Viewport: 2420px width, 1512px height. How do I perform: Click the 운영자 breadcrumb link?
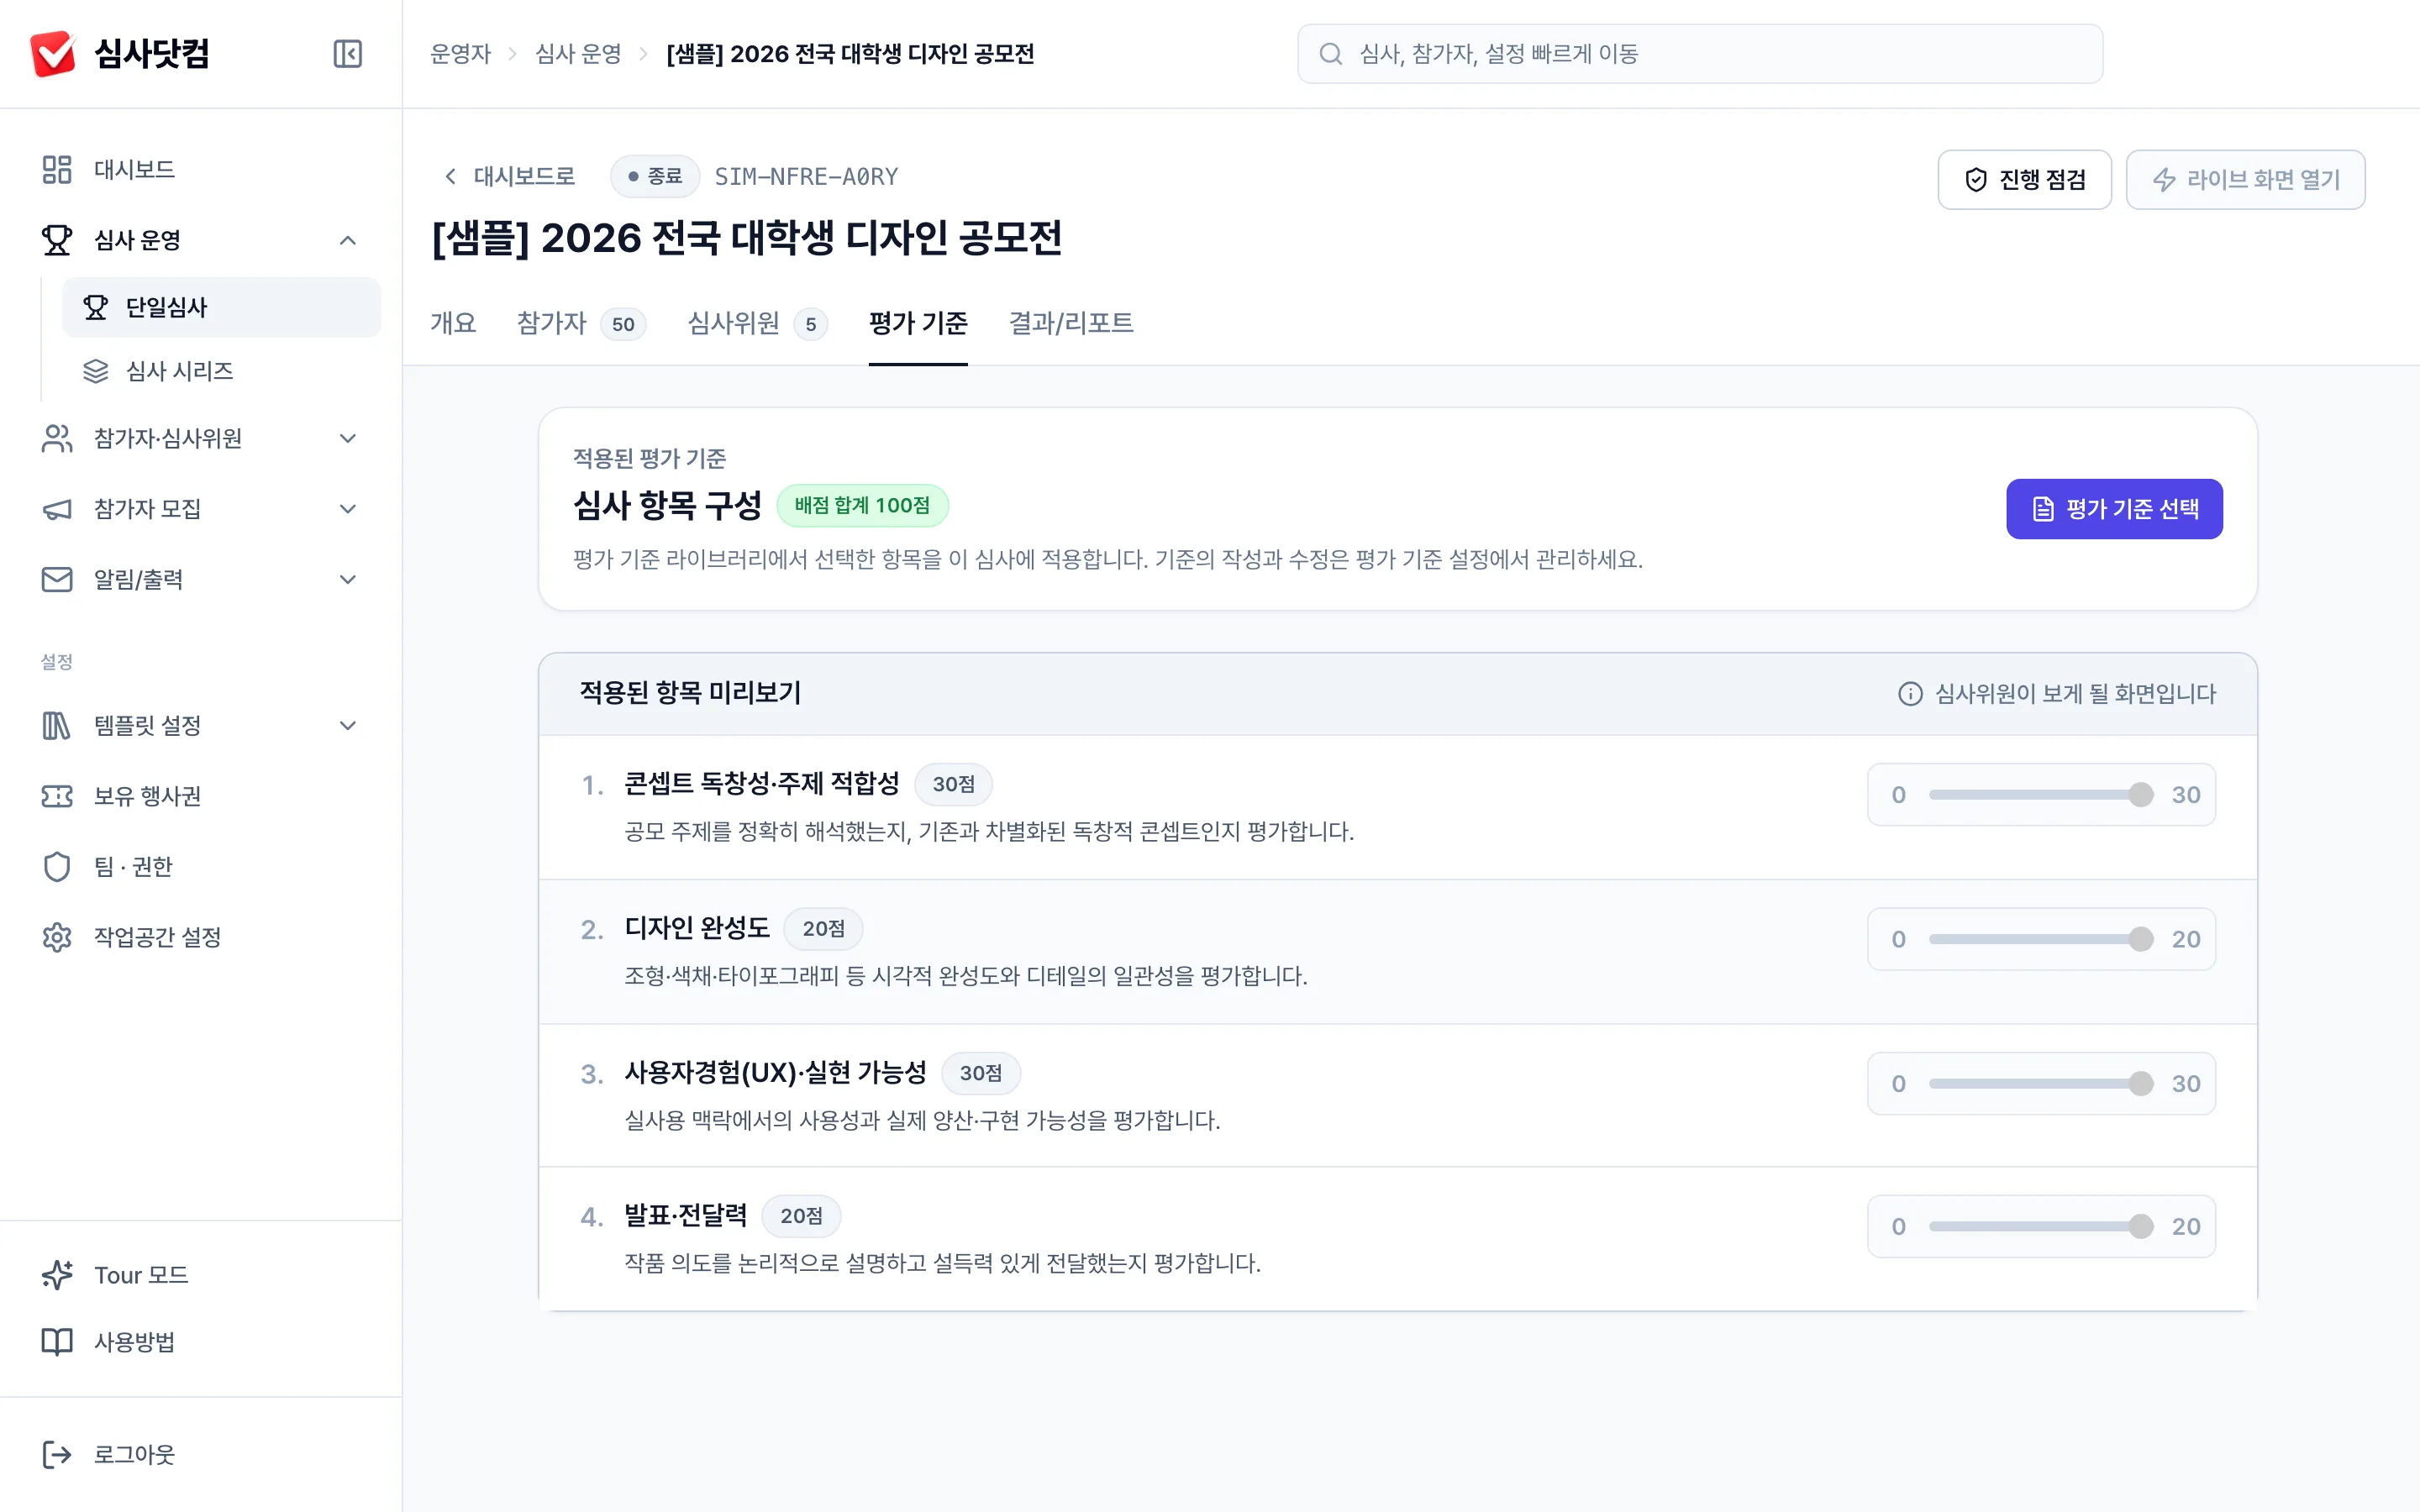(461, 54)
